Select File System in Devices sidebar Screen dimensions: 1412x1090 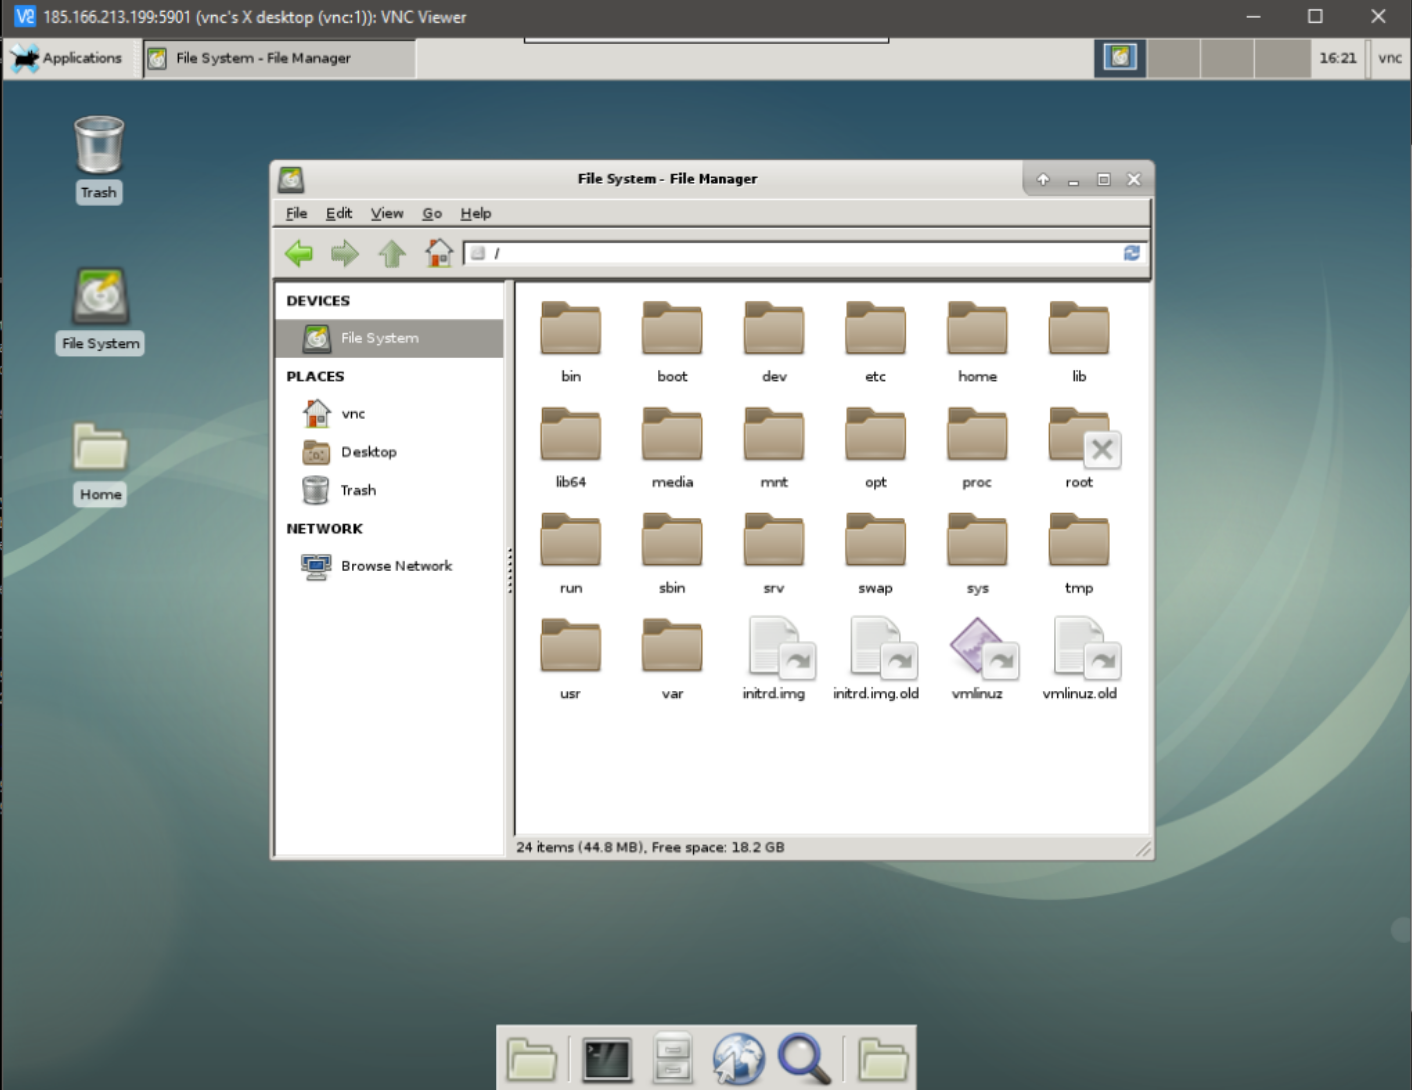(389, 338)
